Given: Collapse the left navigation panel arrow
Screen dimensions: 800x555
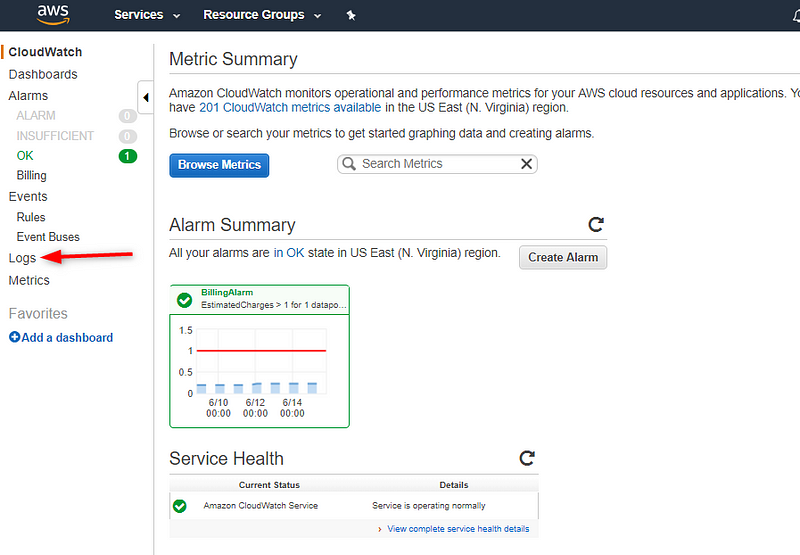Looking at the screenshot, I should pos(145,97).
